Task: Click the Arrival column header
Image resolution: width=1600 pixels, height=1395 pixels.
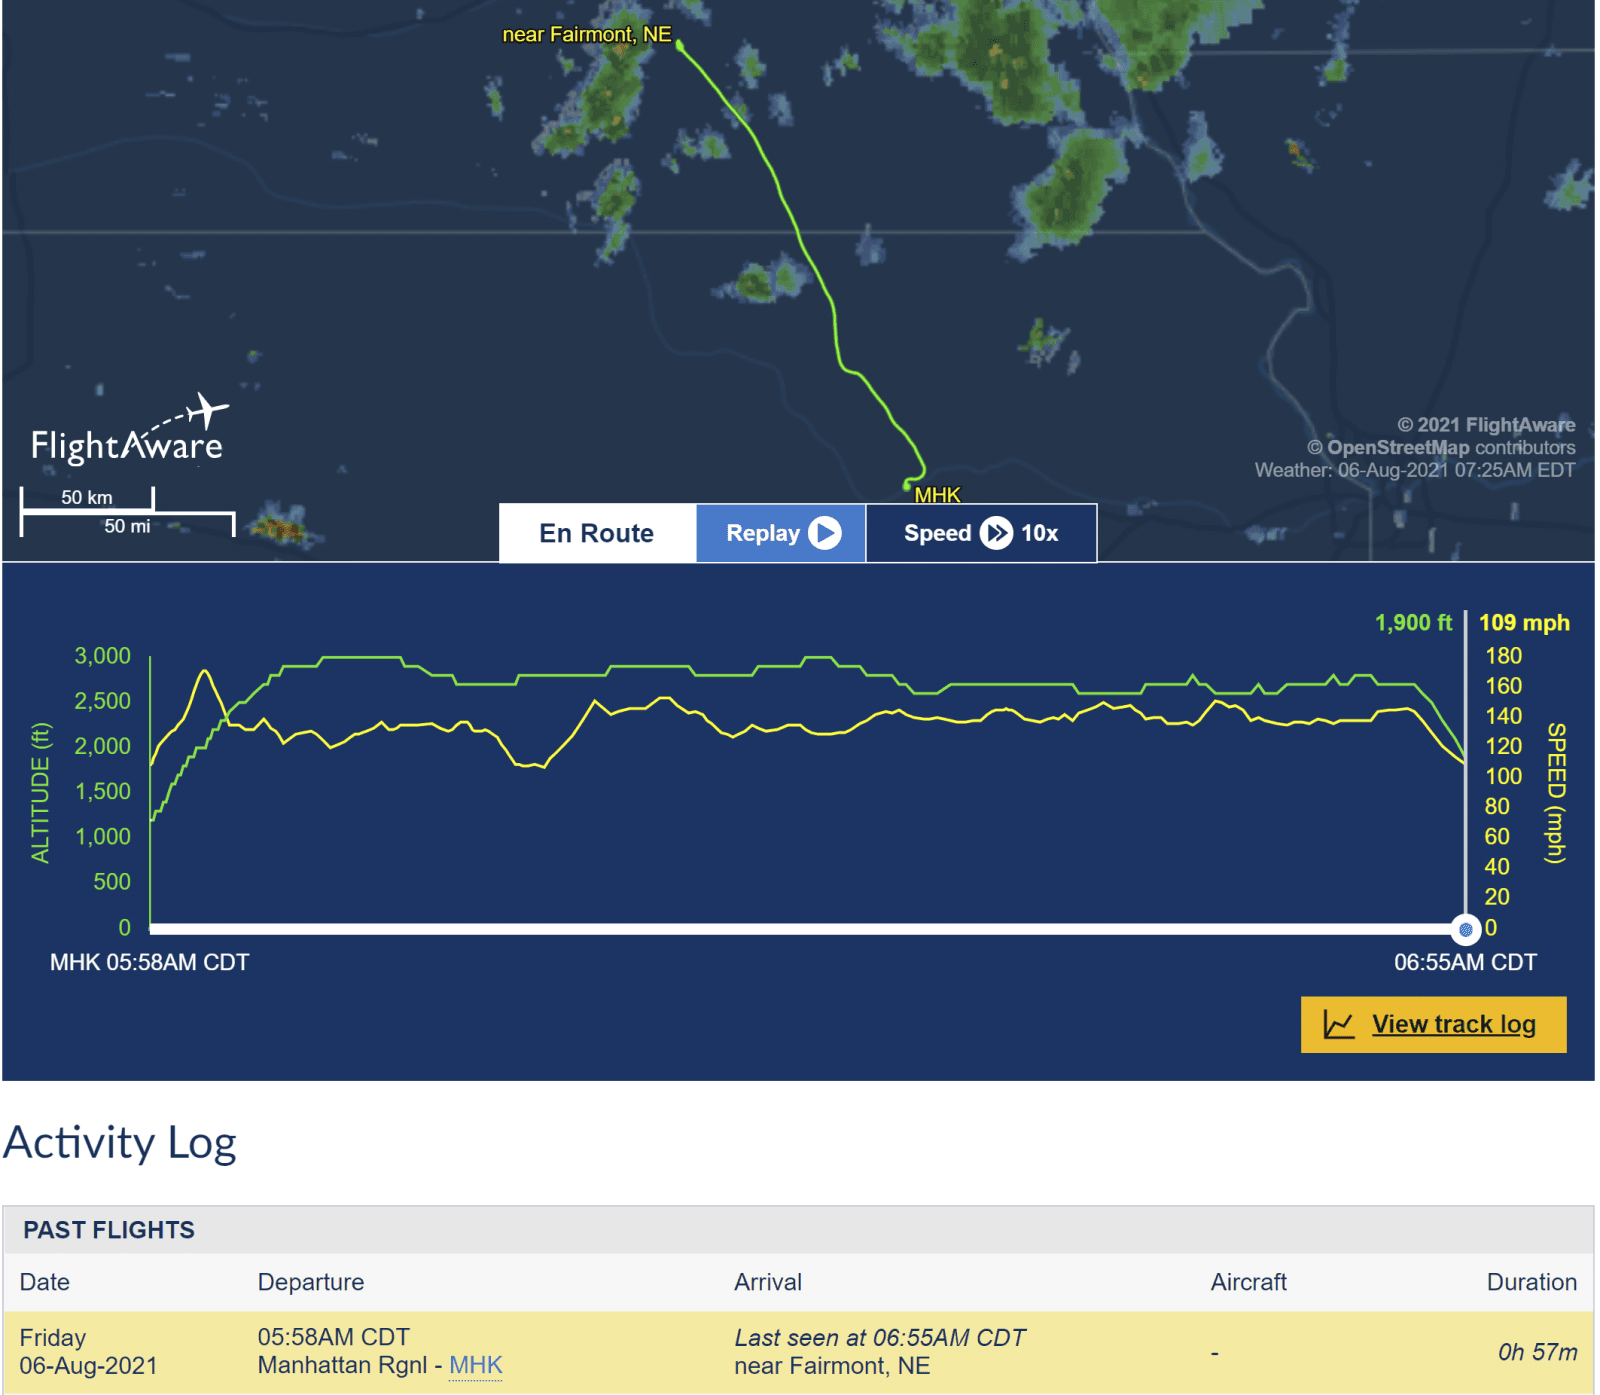Action: pos(768,1282)
